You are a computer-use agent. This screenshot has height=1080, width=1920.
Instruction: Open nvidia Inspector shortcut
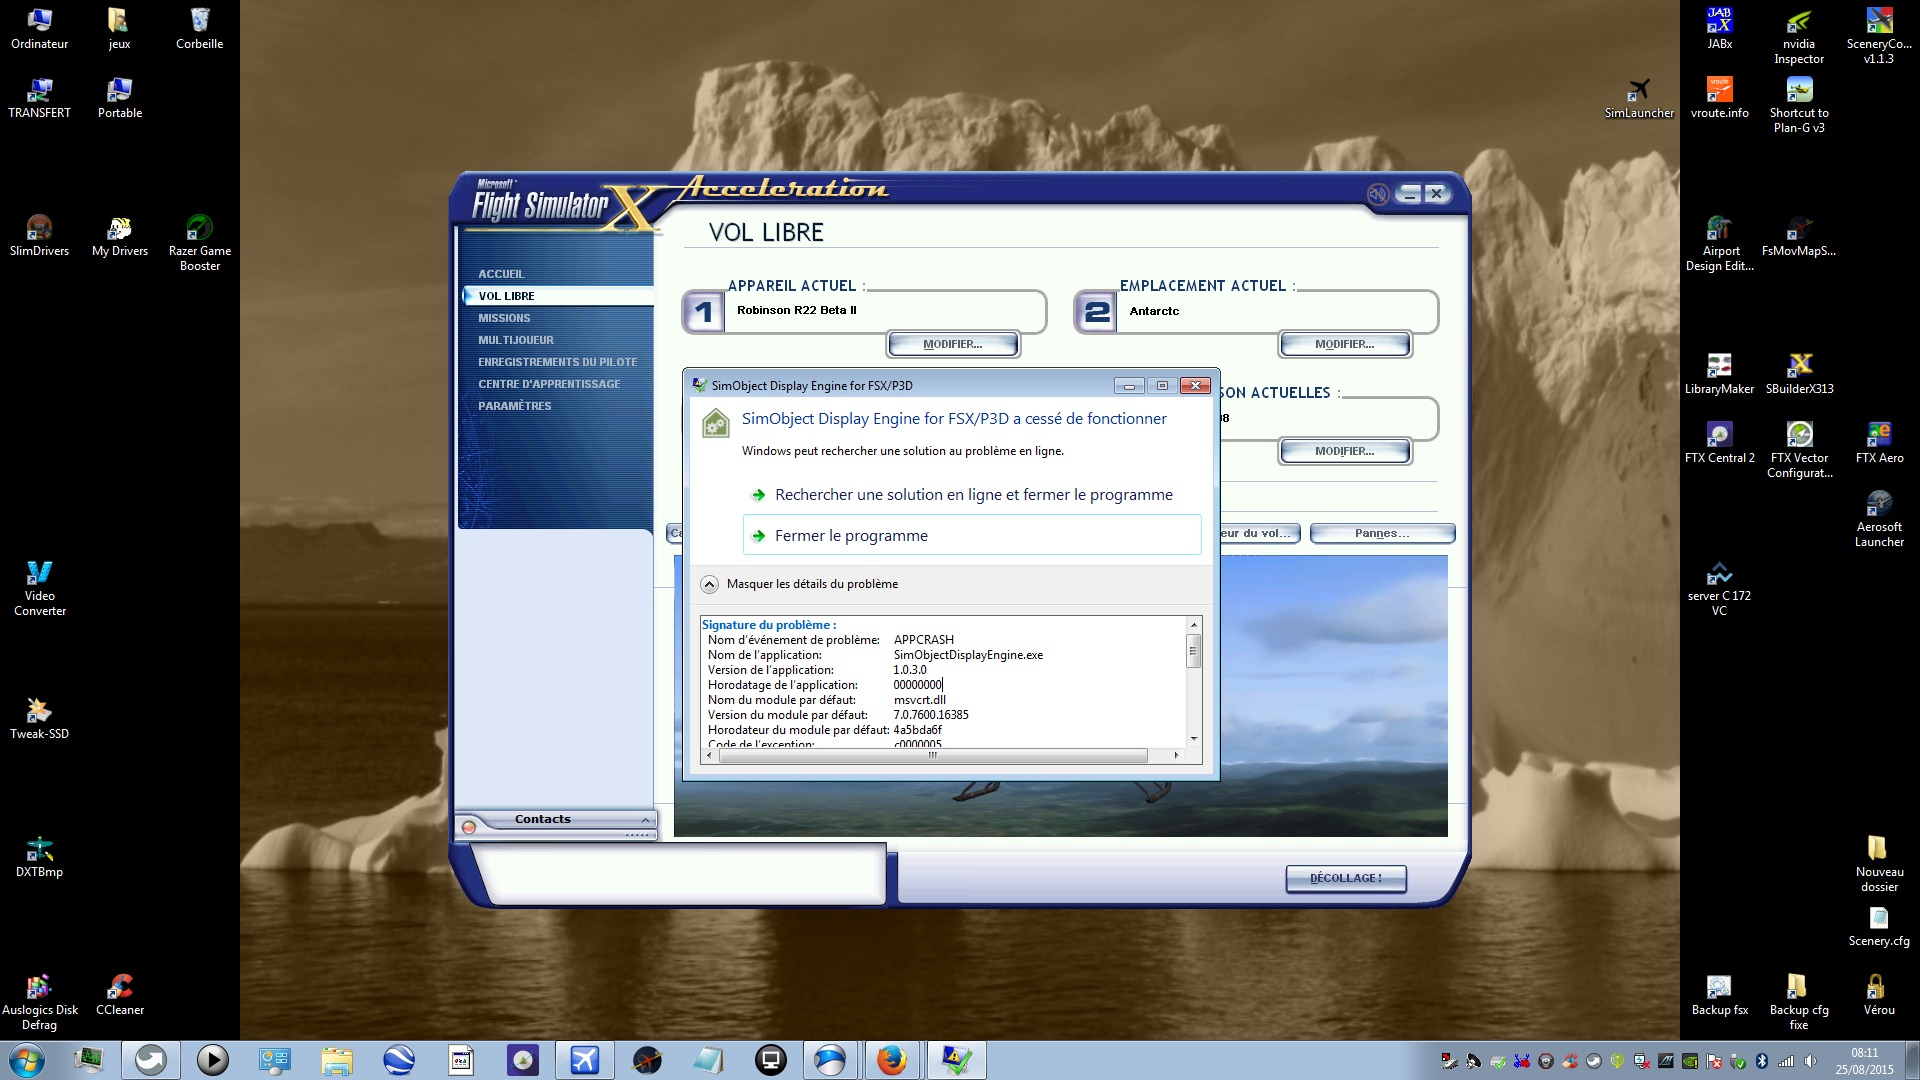click(x=1799, y=36)
